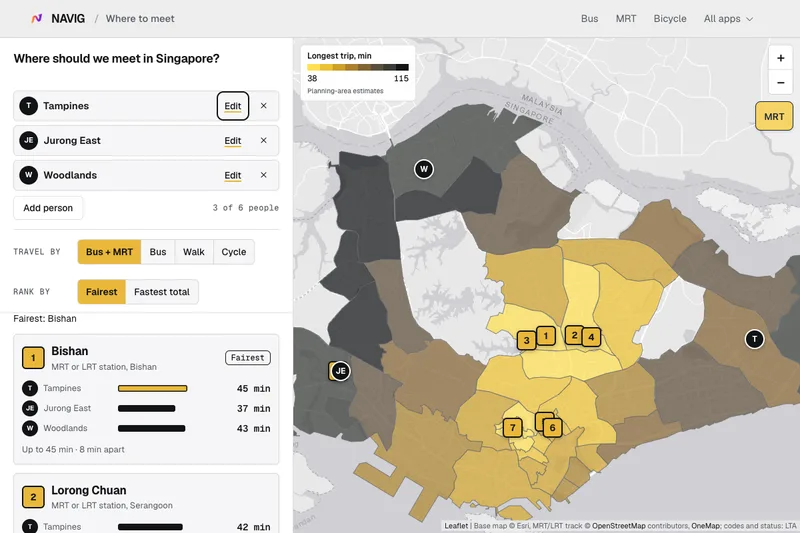
Task: Click '3 of 6 people' counter text
Action: 246,208
